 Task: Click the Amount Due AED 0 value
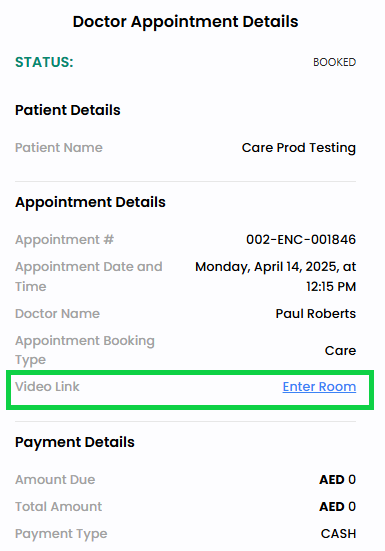tap(338, 480)
